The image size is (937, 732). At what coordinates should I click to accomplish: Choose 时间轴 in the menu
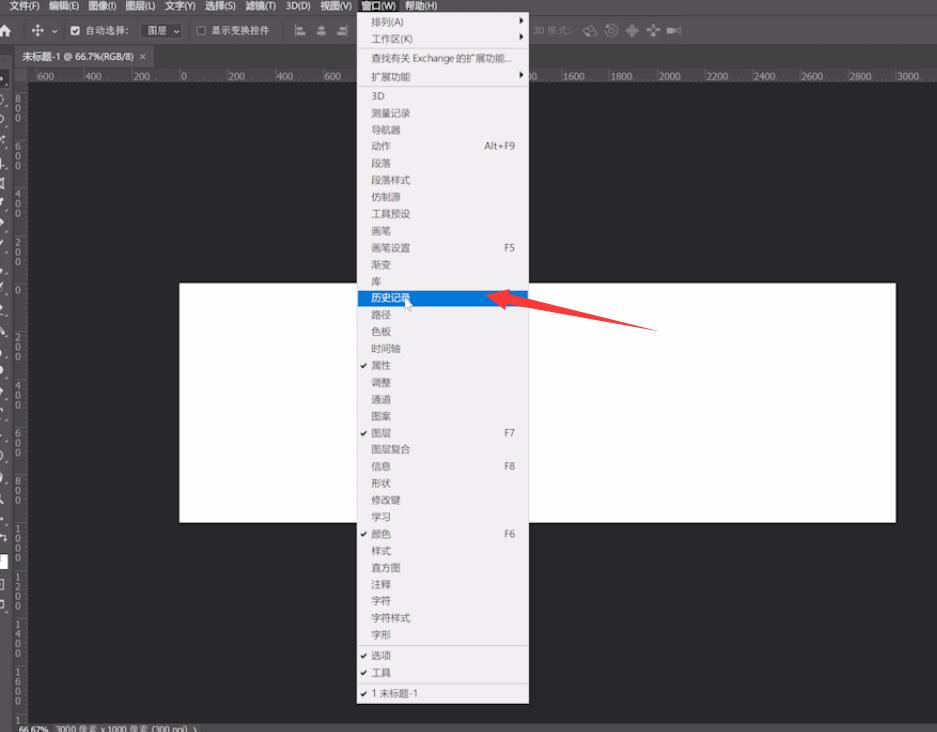[442, 349]
